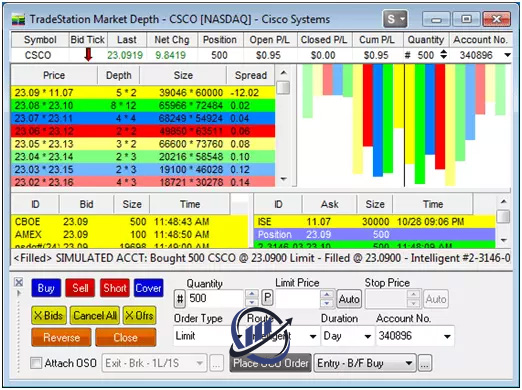The width and height of the screenshot is (522, 390).
Task: Enable the Attach OSO checkbox
Action: (36, 363)
